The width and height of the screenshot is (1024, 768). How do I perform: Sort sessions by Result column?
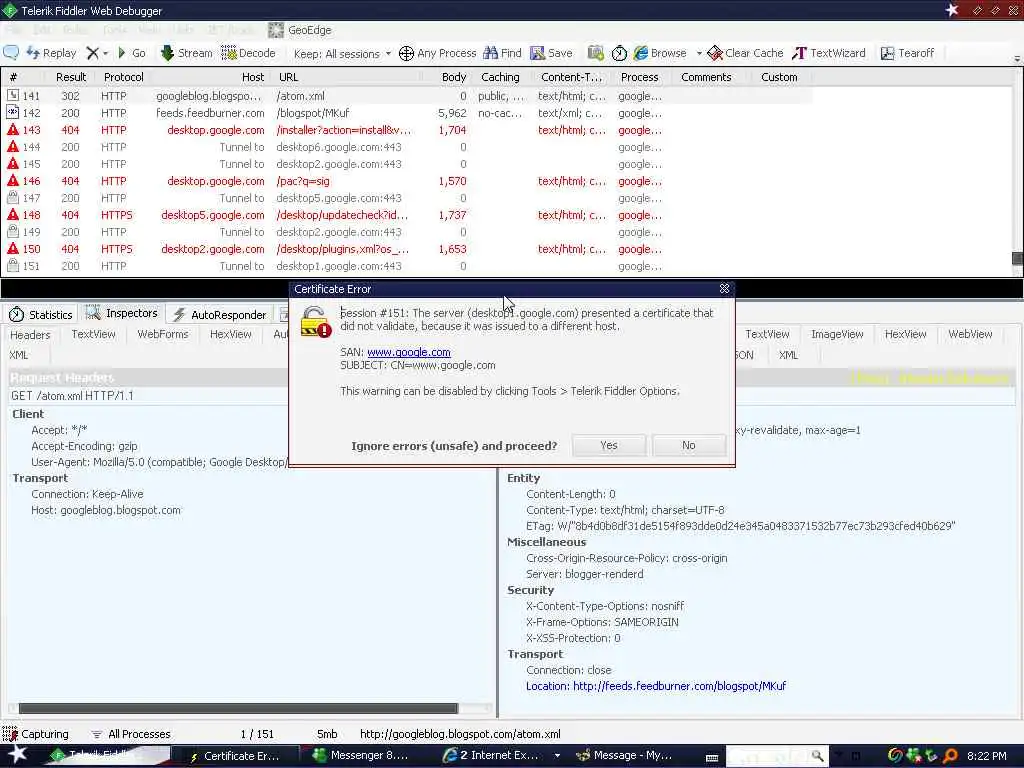pyautogui.click(x=71, y=77)
